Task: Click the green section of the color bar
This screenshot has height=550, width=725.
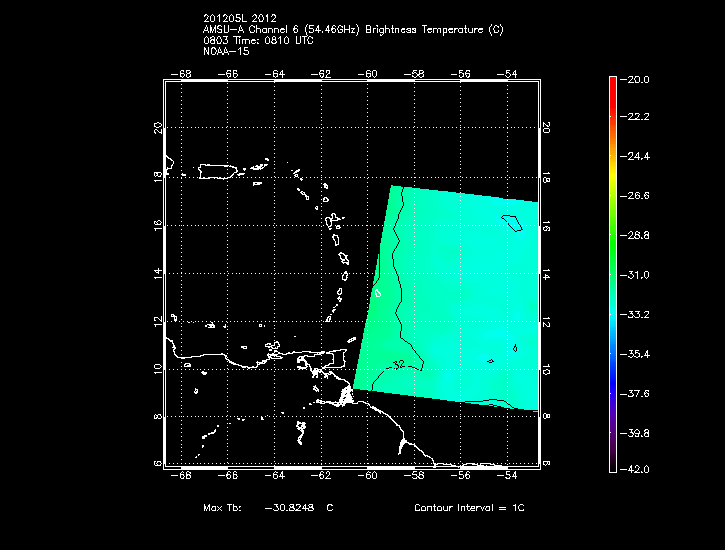Action: point(613,245)
